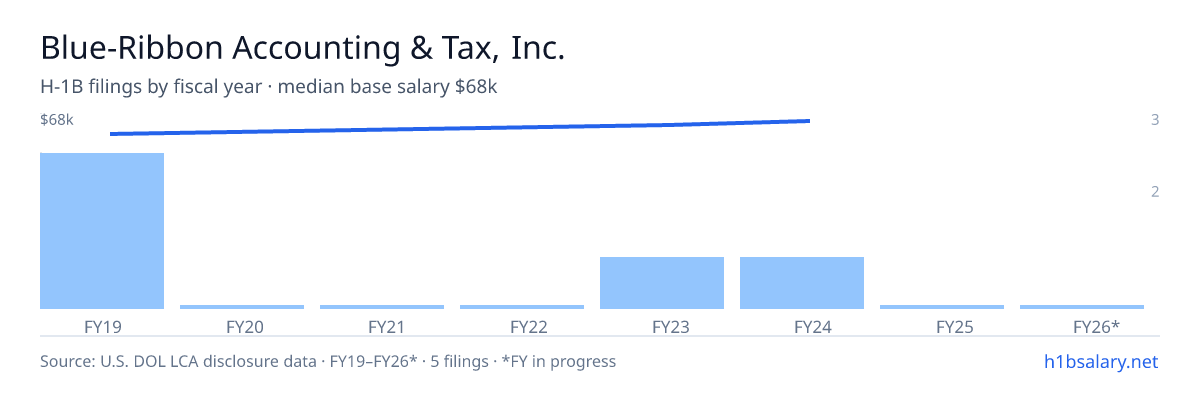Click the small FY22 filings bar
The height and width of the screenshot is (400, 1200).
tap(522, 307)
